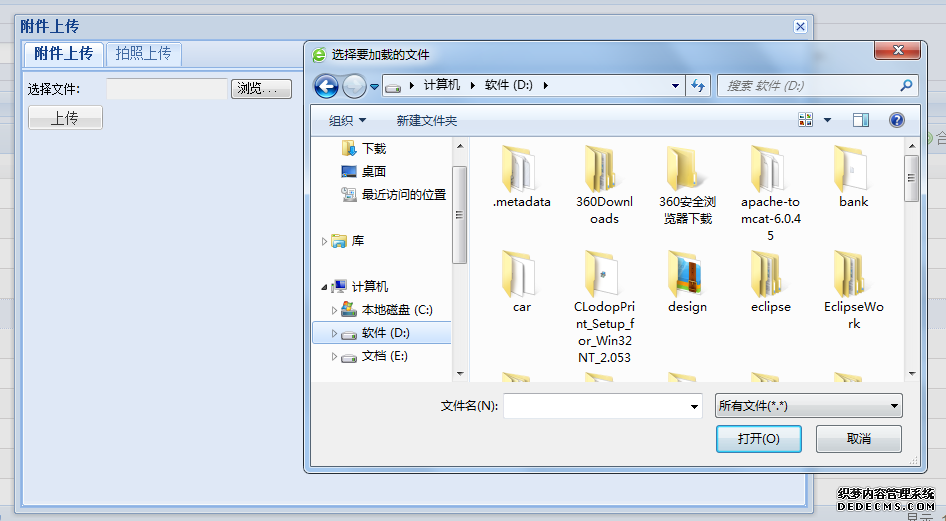
Task: Click the search magnifier icon
Action: pos(906,86)
